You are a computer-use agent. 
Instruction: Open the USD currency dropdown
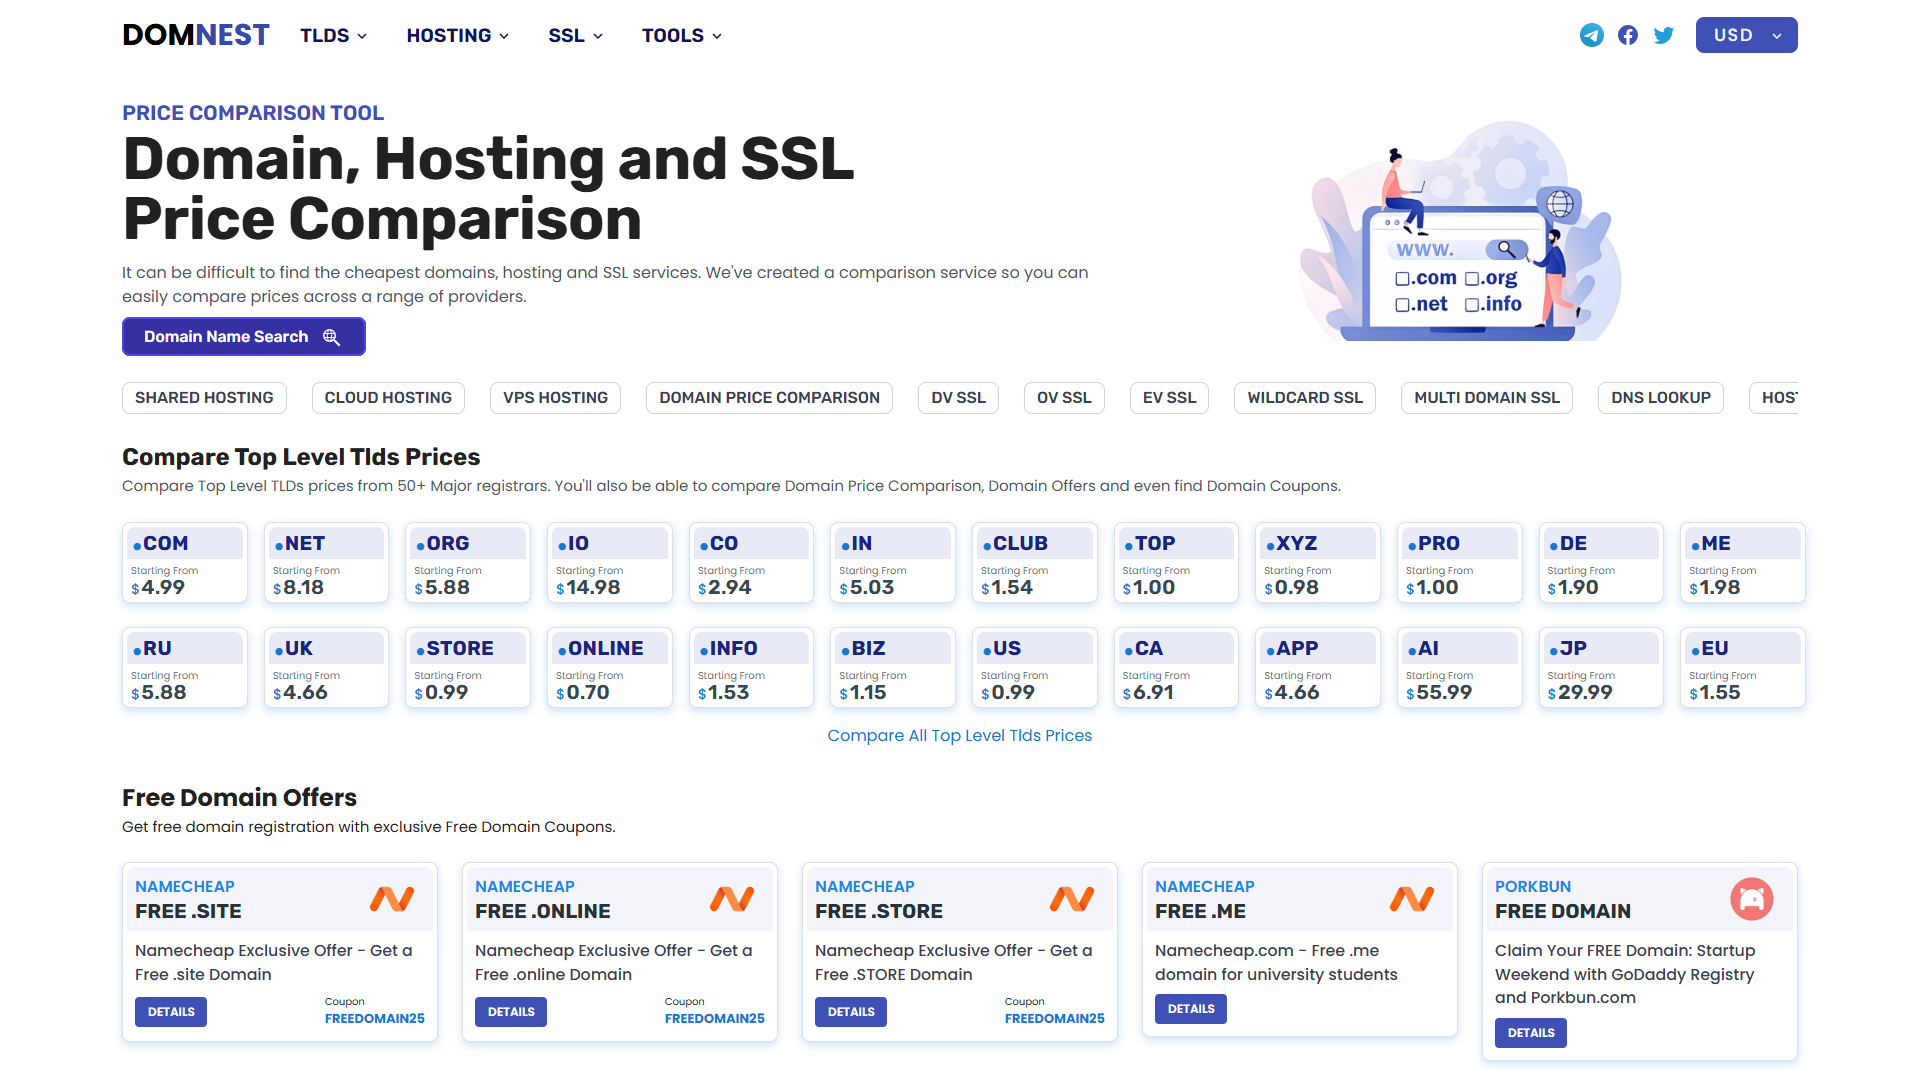pos(1746,36)
